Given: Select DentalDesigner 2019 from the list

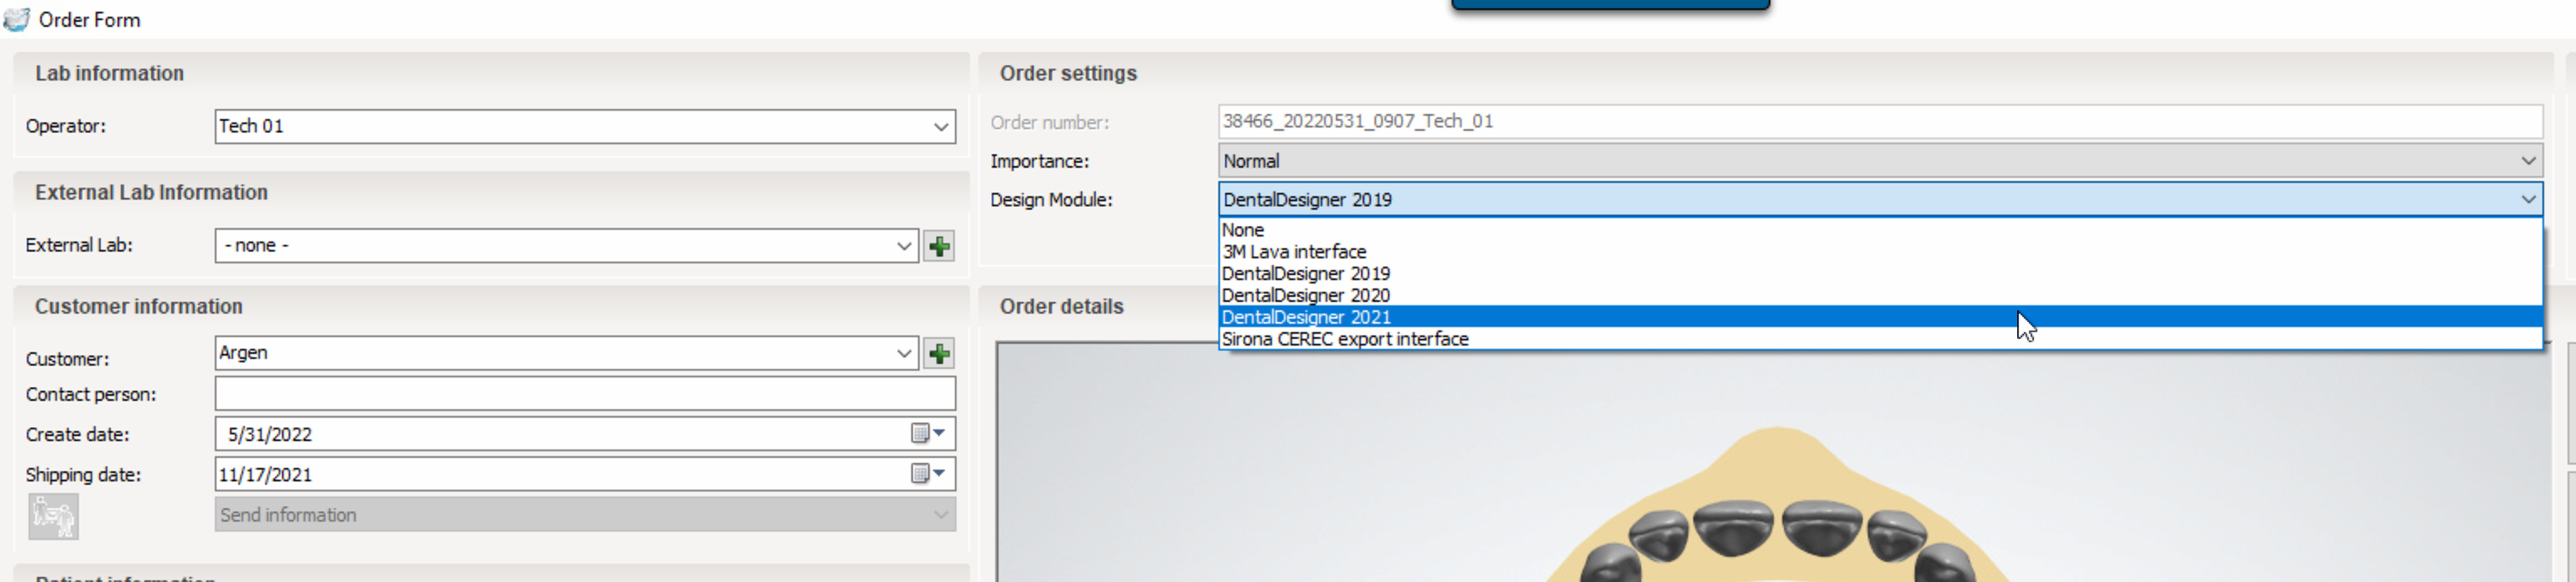Looking at the screenshot, I should [1880, 274].
